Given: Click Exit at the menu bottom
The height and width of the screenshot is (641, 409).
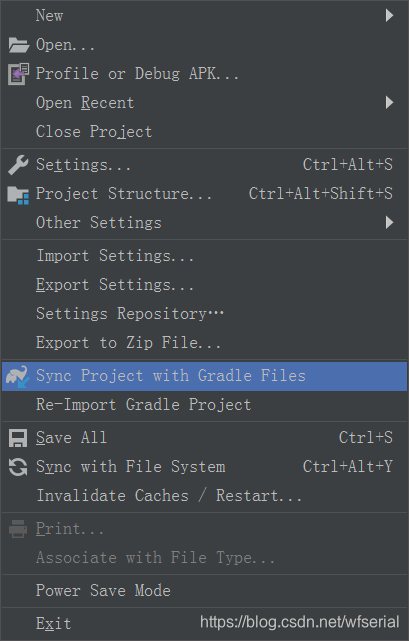Looking at the screenshot, I should tap(54, 623).
